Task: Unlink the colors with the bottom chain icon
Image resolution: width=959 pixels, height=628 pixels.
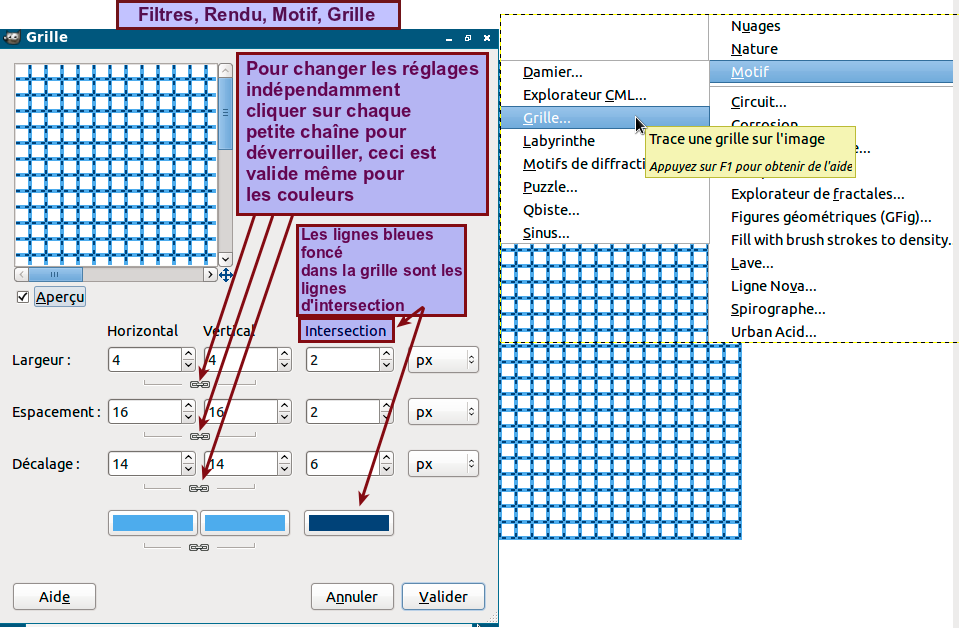Action: [x=199, y=548]
